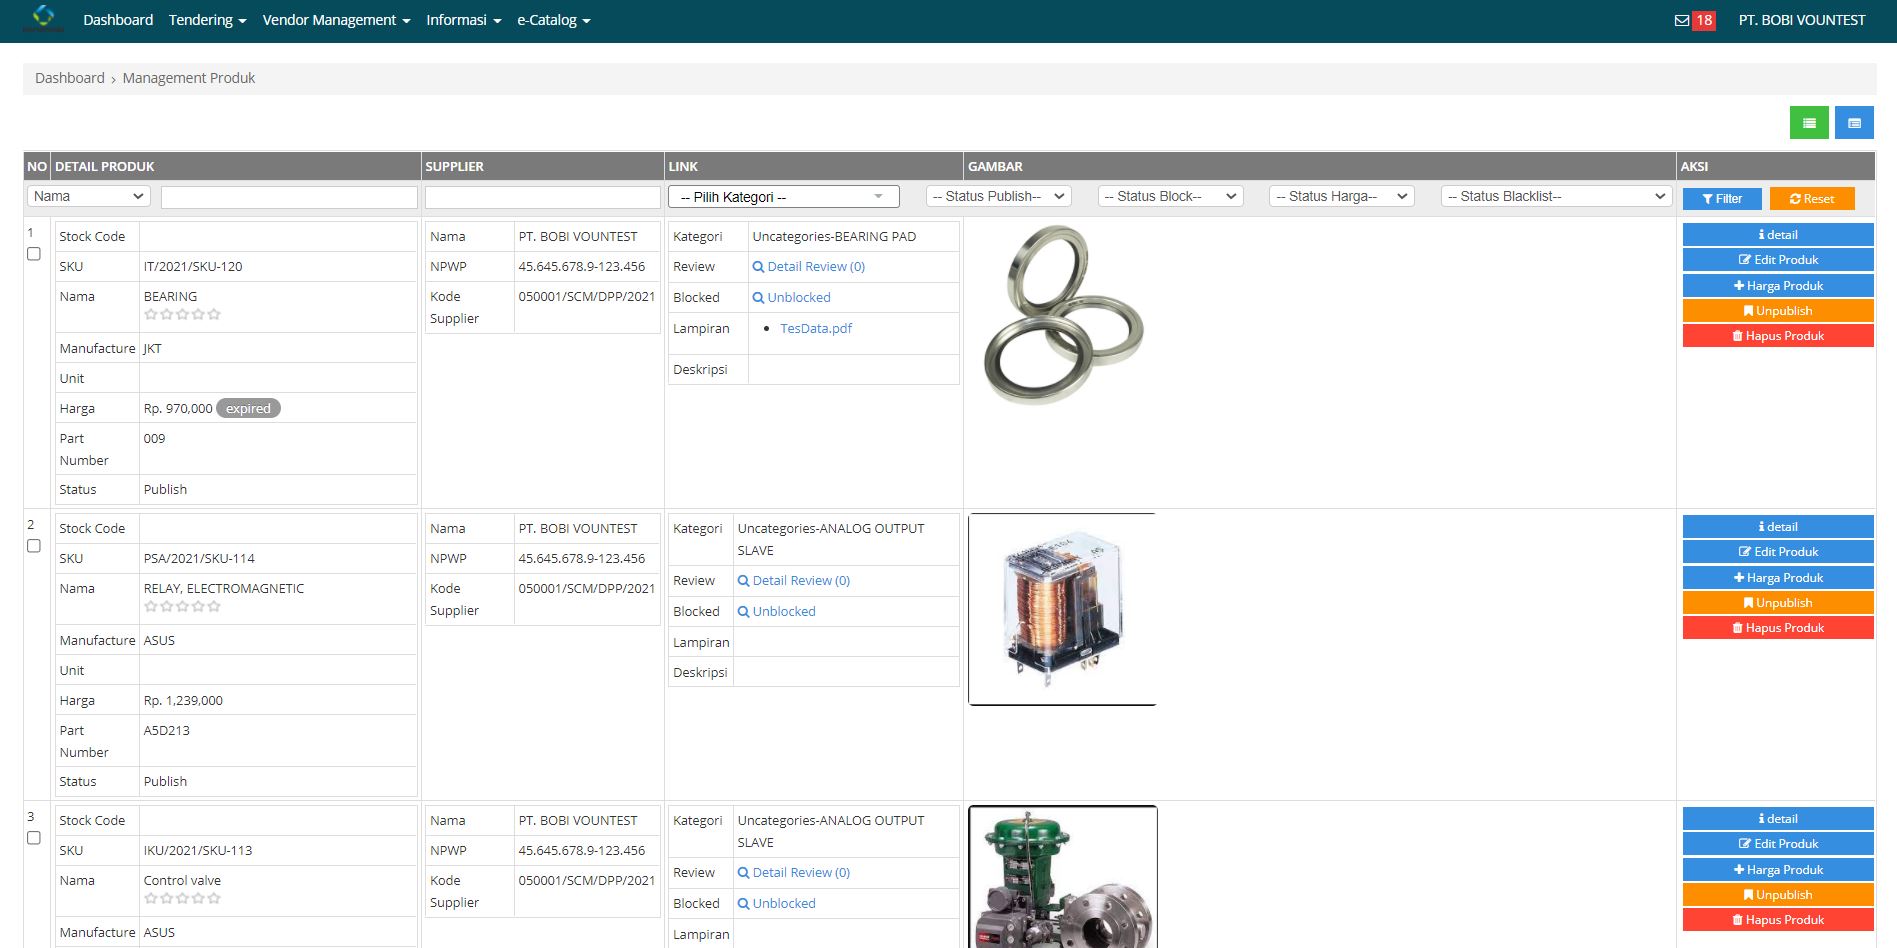Switch to grid view using green icon
The width and height of the screenshot is (1897, 948).
tap(1808, 122)
